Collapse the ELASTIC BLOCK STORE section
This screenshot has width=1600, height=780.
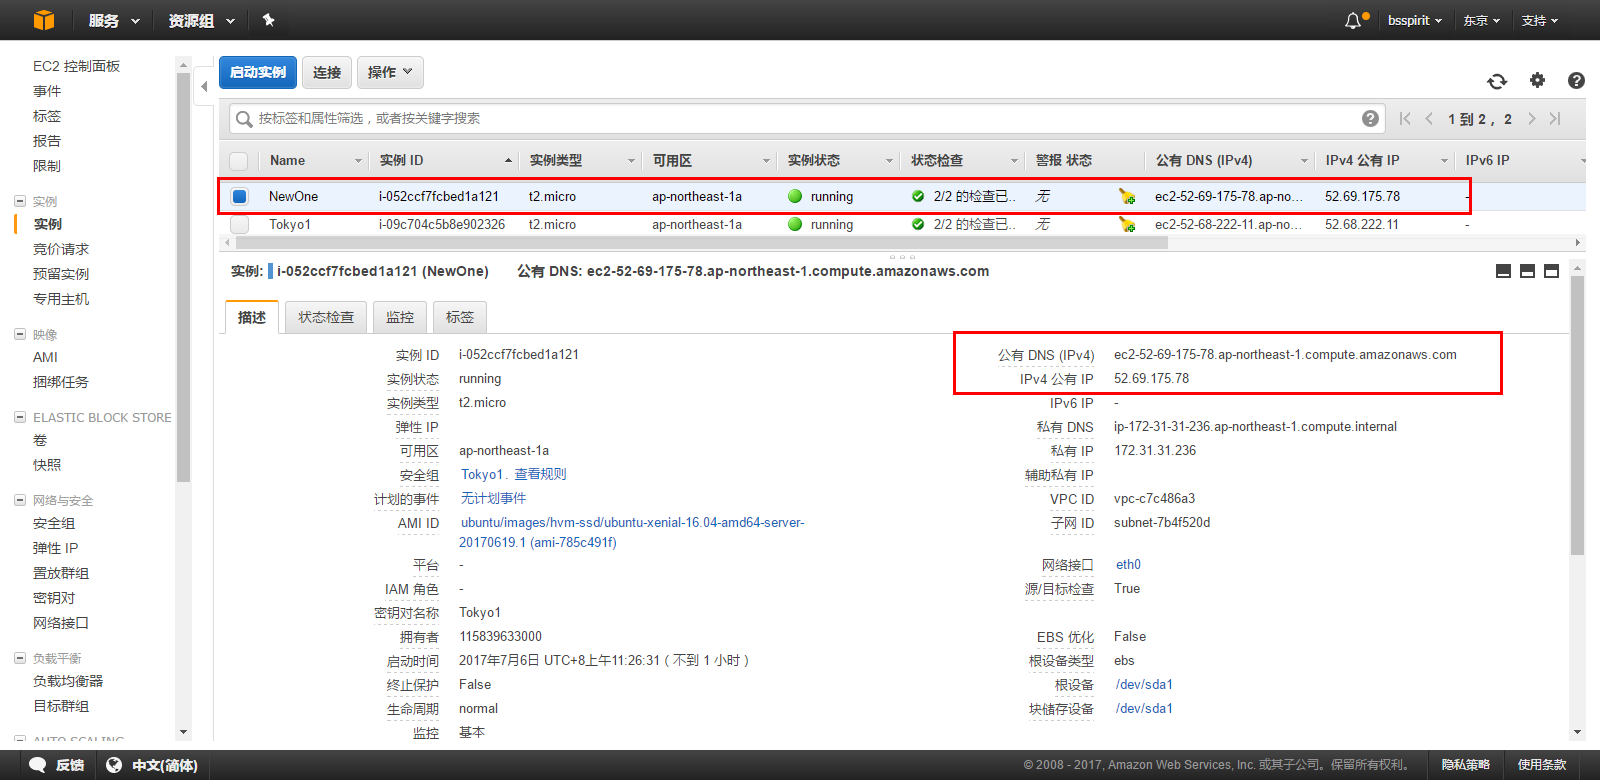coord(20,417)
